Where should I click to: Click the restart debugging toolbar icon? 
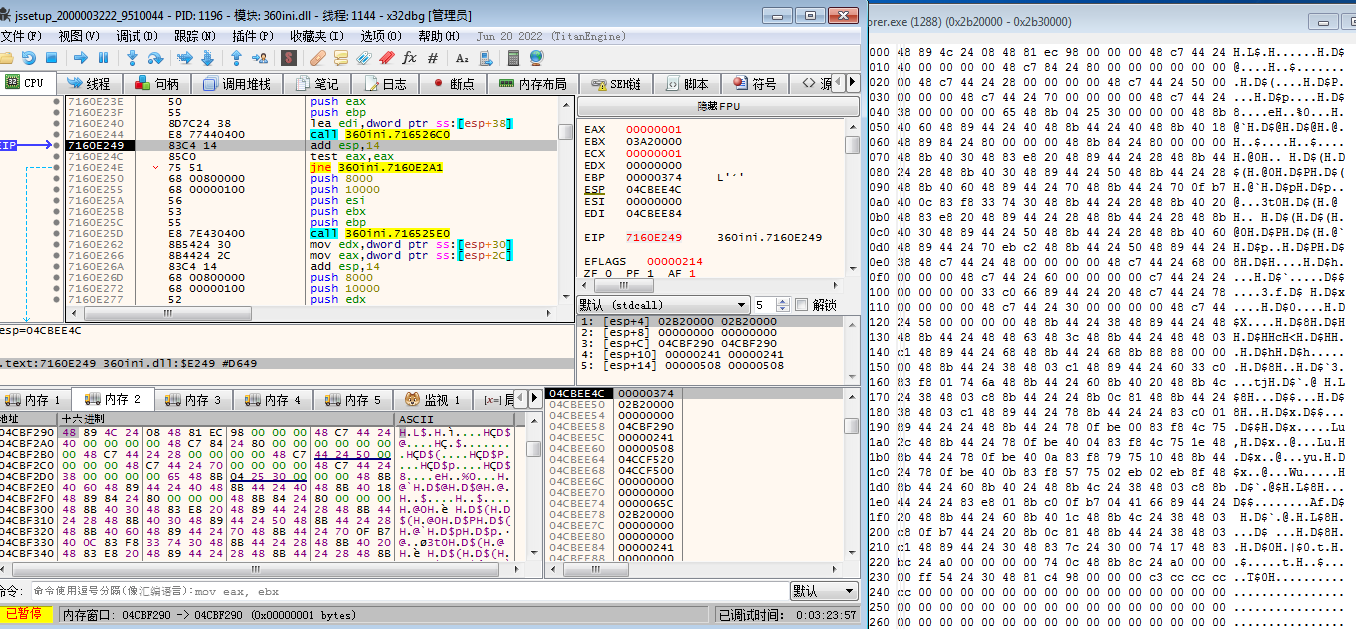(28, 58)
